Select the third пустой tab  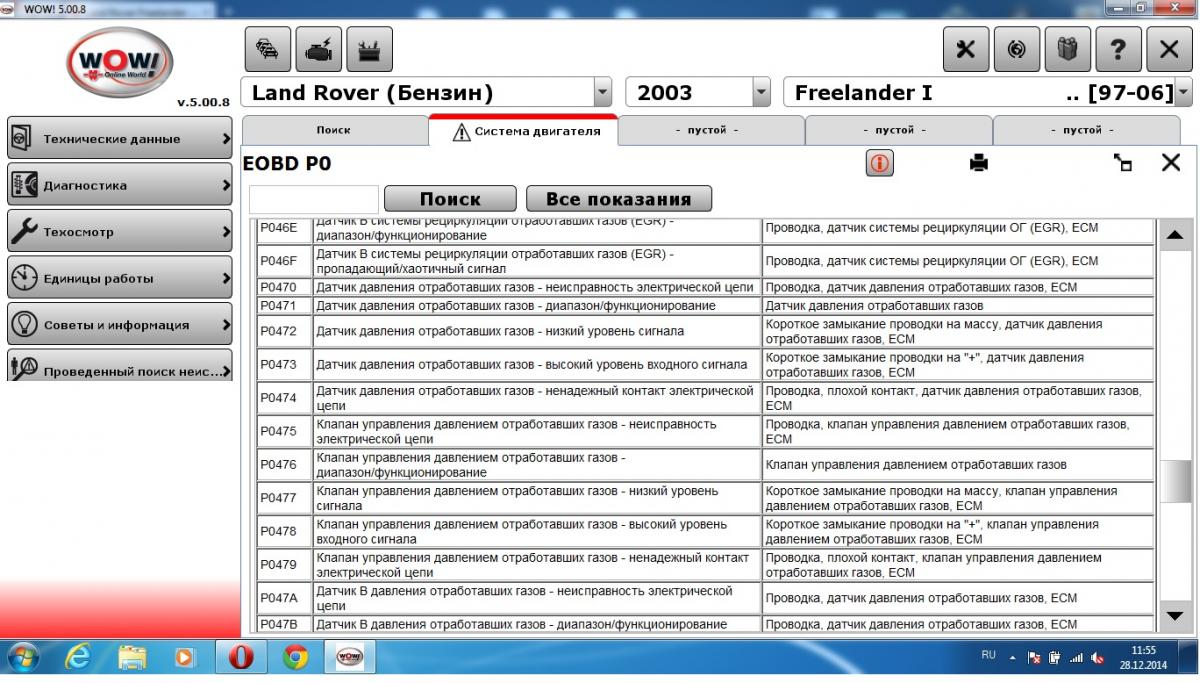click(x=1087, y=130)
